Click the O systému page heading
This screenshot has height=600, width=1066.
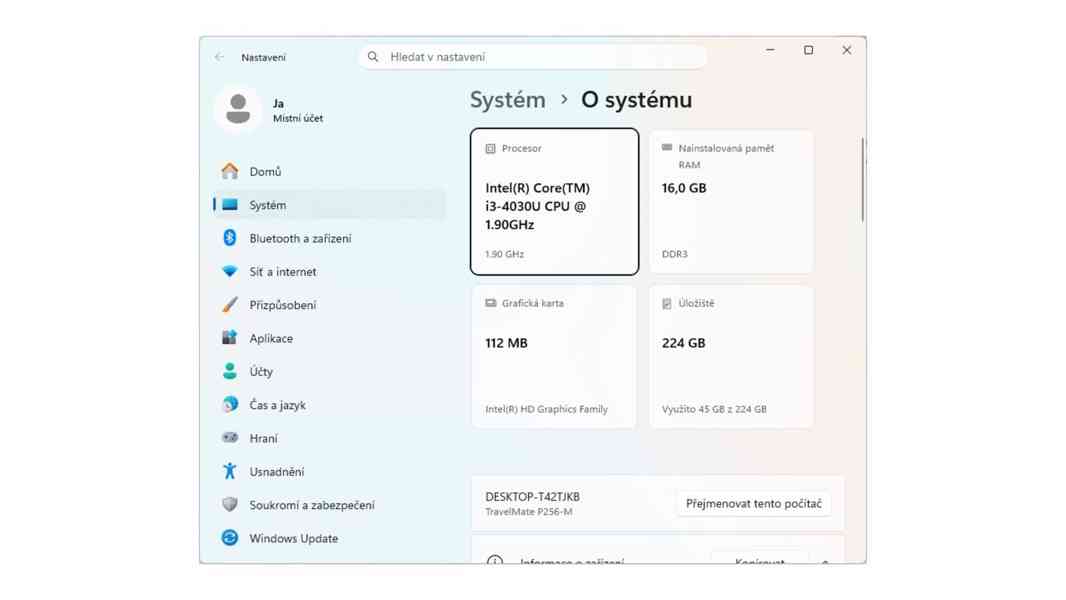636,100
